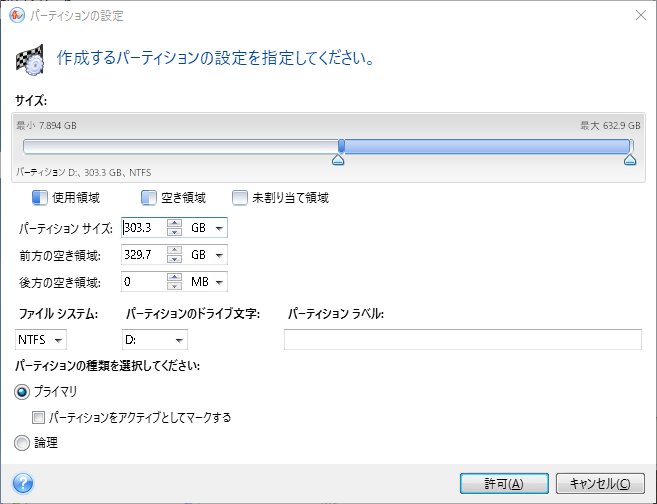Increase 後方の空き領域 with up arrow

coord(174,277)
